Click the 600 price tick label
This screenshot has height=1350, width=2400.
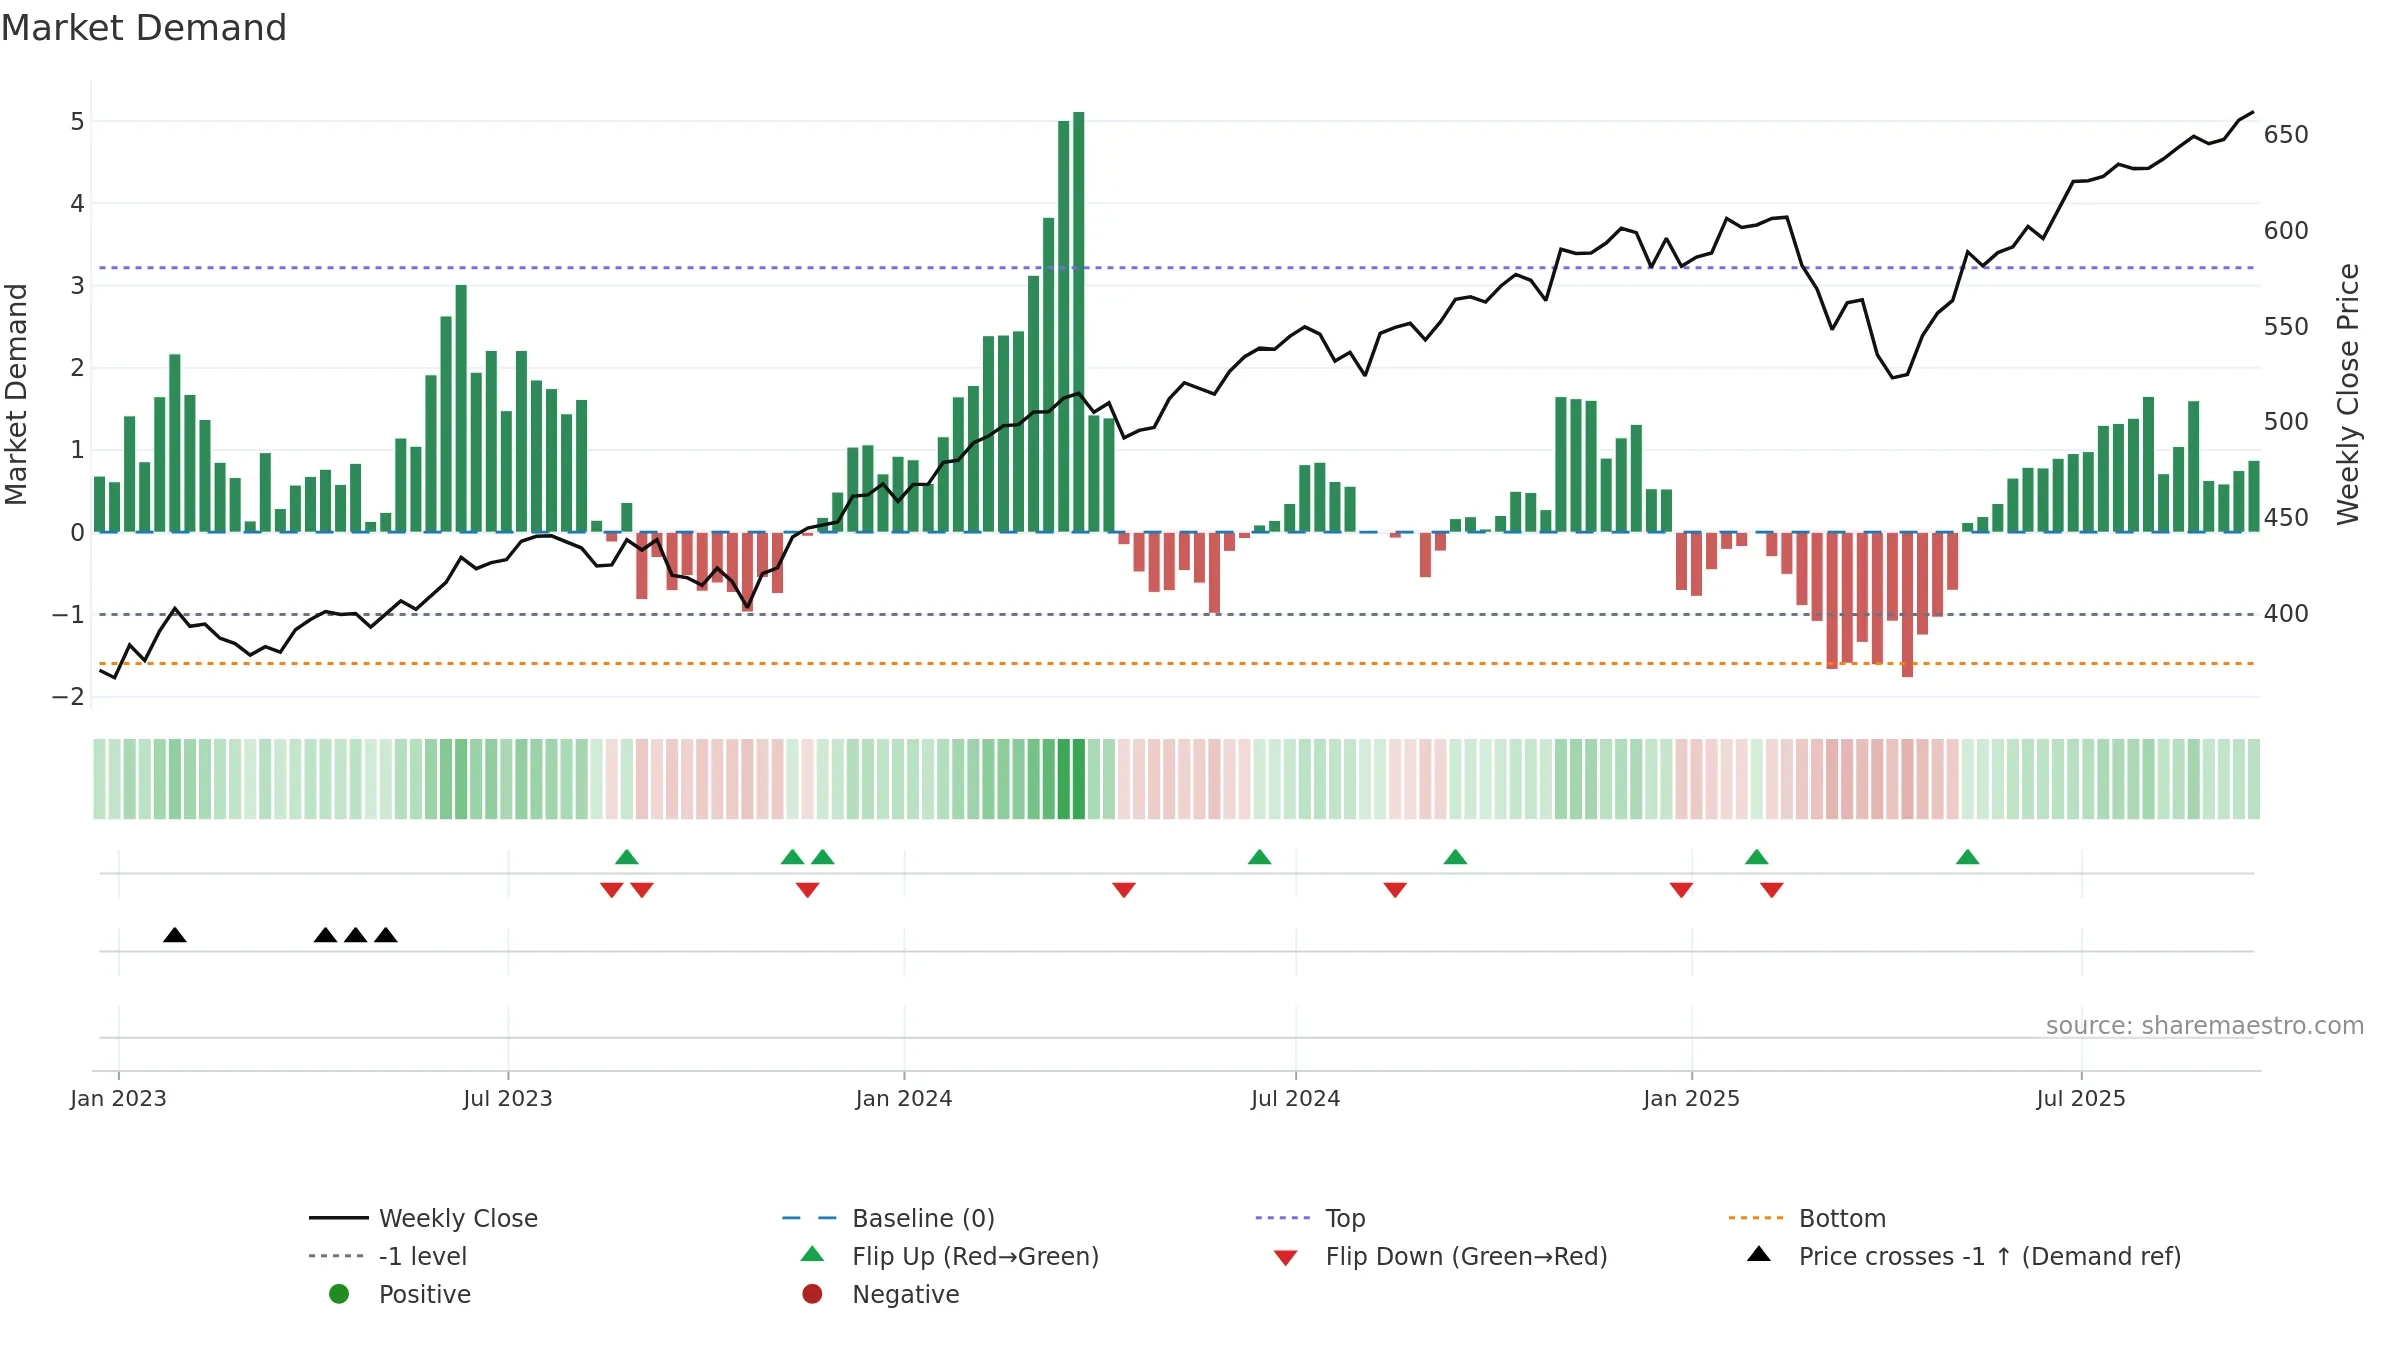pos(2286,231)
